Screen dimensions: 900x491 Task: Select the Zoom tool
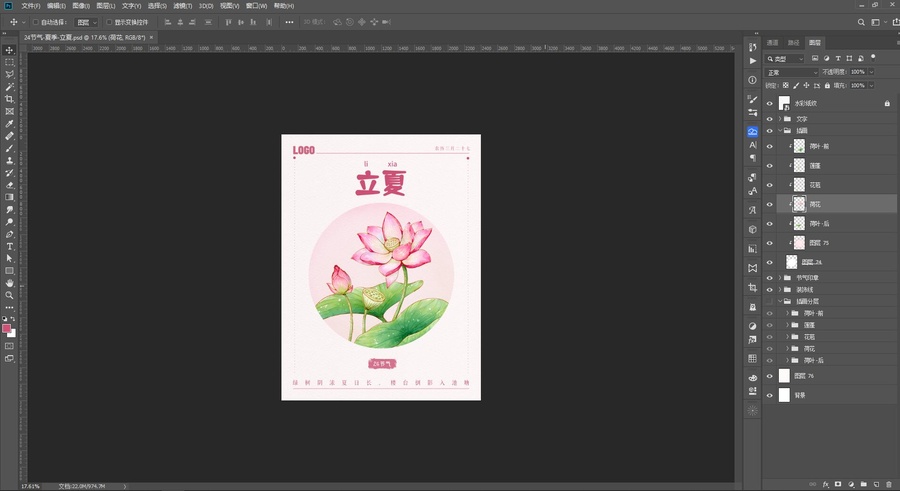tap(9, 295)
